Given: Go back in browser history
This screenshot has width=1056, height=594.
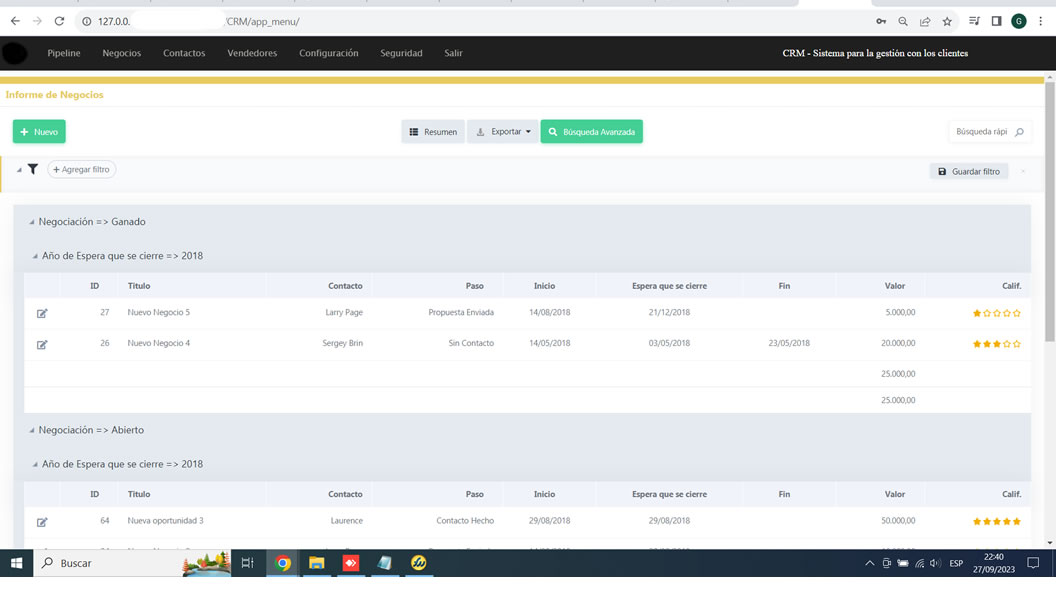Looking at the screenshot, I should coord(15,21).
